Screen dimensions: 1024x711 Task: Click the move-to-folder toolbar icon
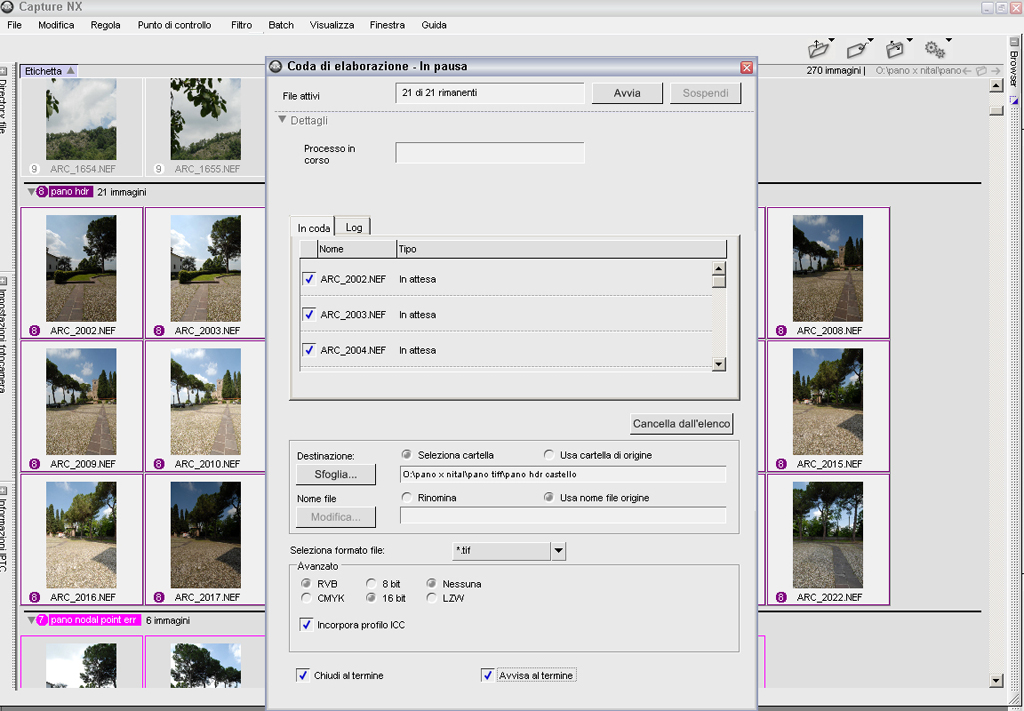pyautogui.click(x=895, y=48)
